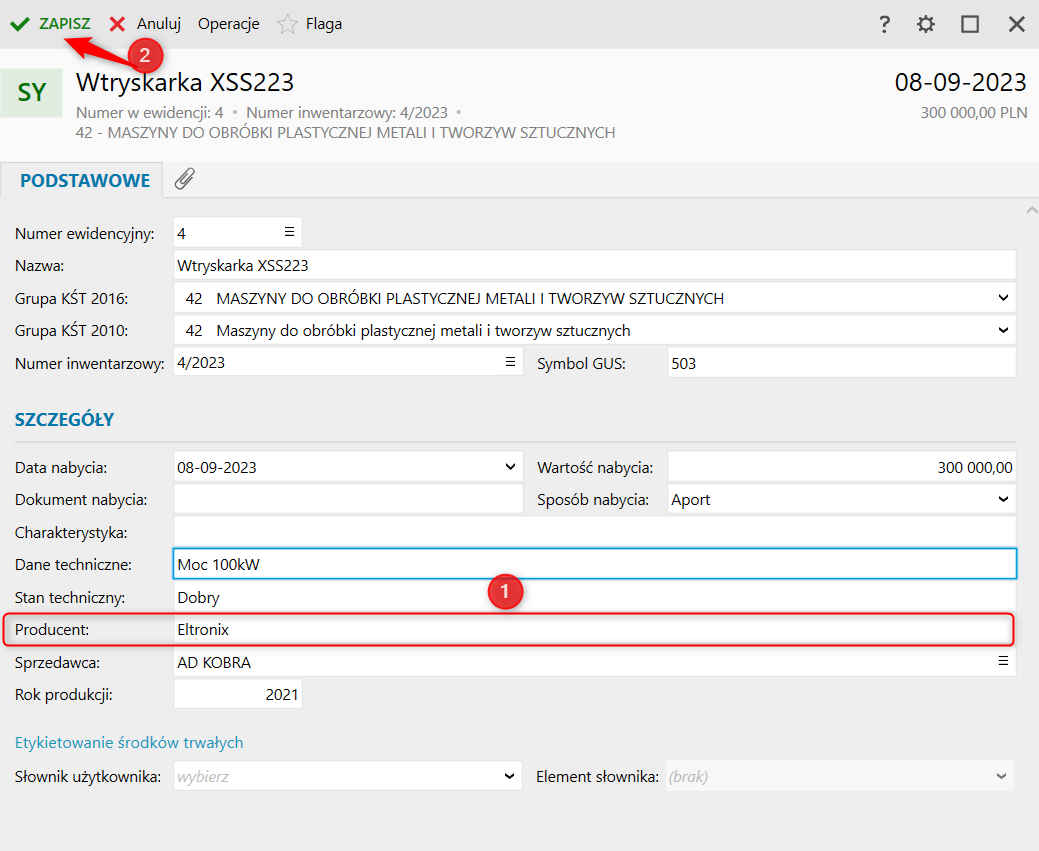Click list icon in Sprzedawca field
The height and width of the screenshot is (851, 1039).
tap(1003, 662)
